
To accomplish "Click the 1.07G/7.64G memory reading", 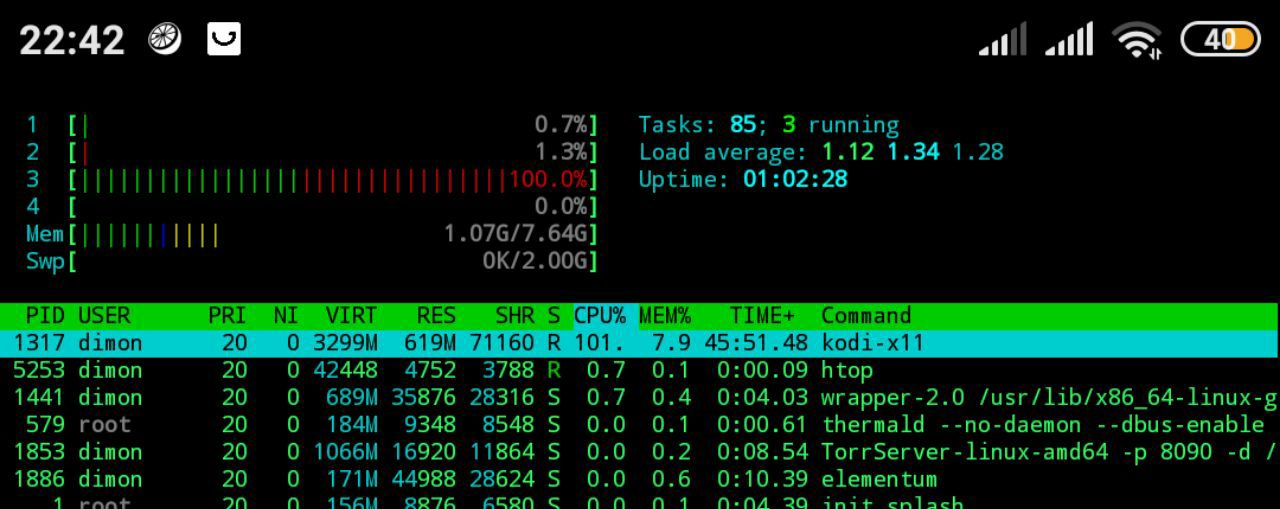I will point(515,234).
